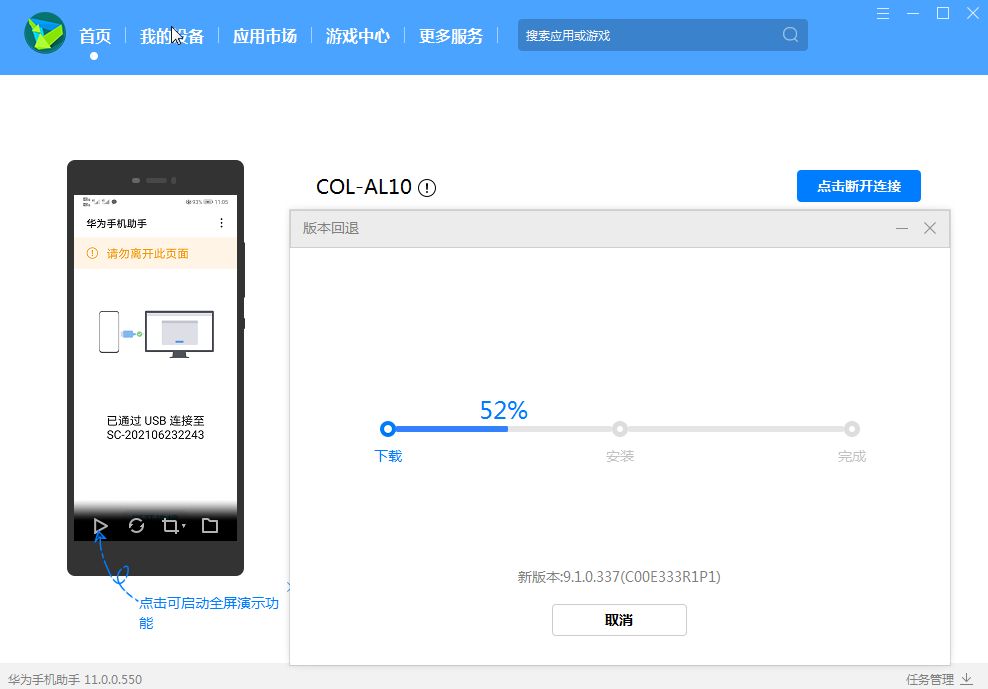Click the COL-AL10 device name

point(364,187)
